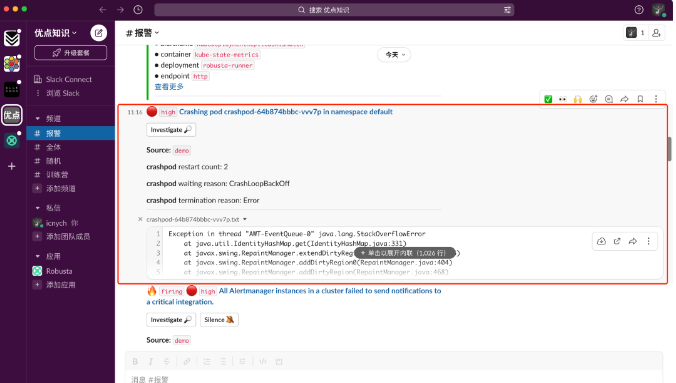This screenshot has height=383, width=676.
Task: Insert a link in composer
Action: tap(187, 361)
